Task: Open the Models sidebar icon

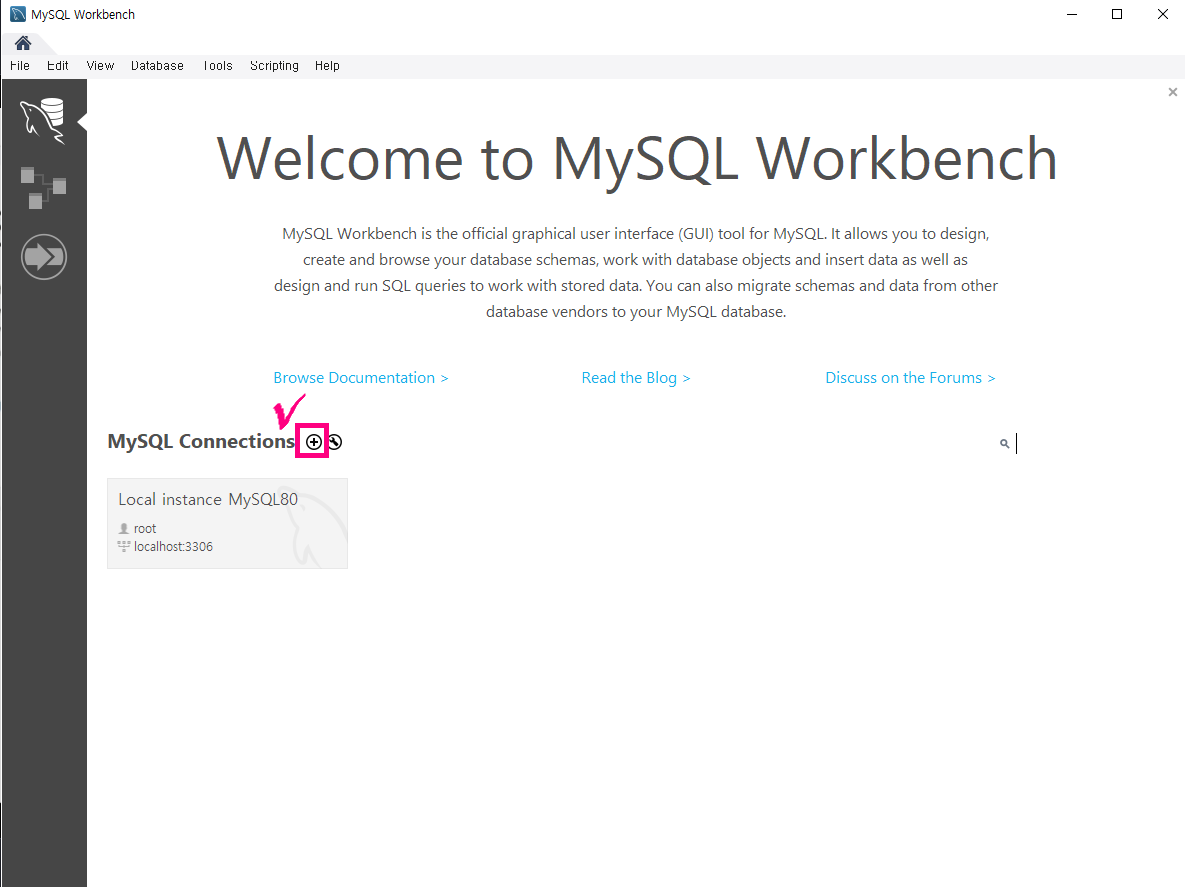Action: [x=43, y=187]
